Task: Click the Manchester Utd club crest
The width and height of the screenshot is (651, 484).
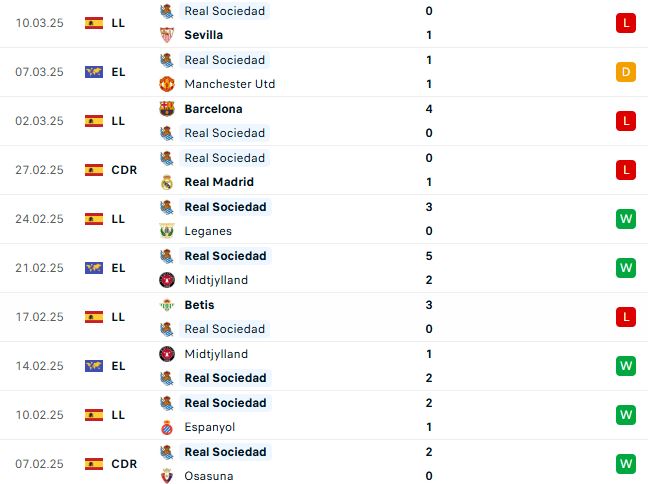Action: (x=167, y=84)
